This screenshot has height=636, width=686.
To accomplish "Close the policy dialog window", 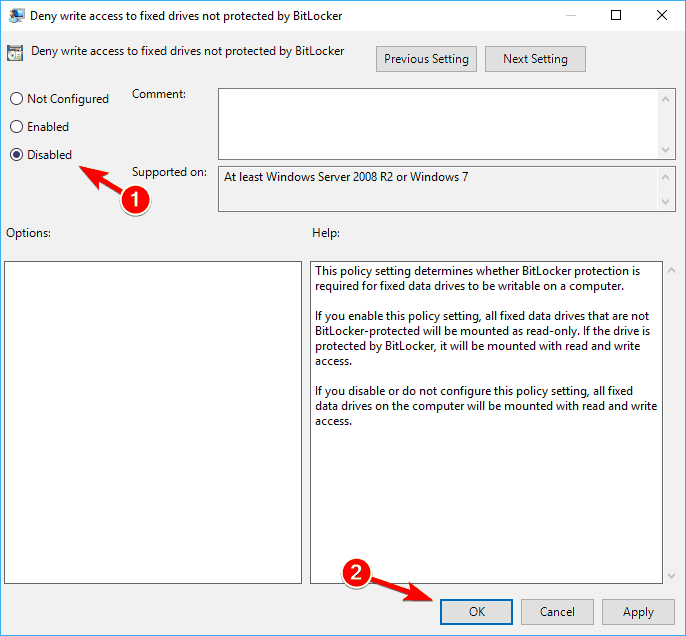I will coord(662,15).
